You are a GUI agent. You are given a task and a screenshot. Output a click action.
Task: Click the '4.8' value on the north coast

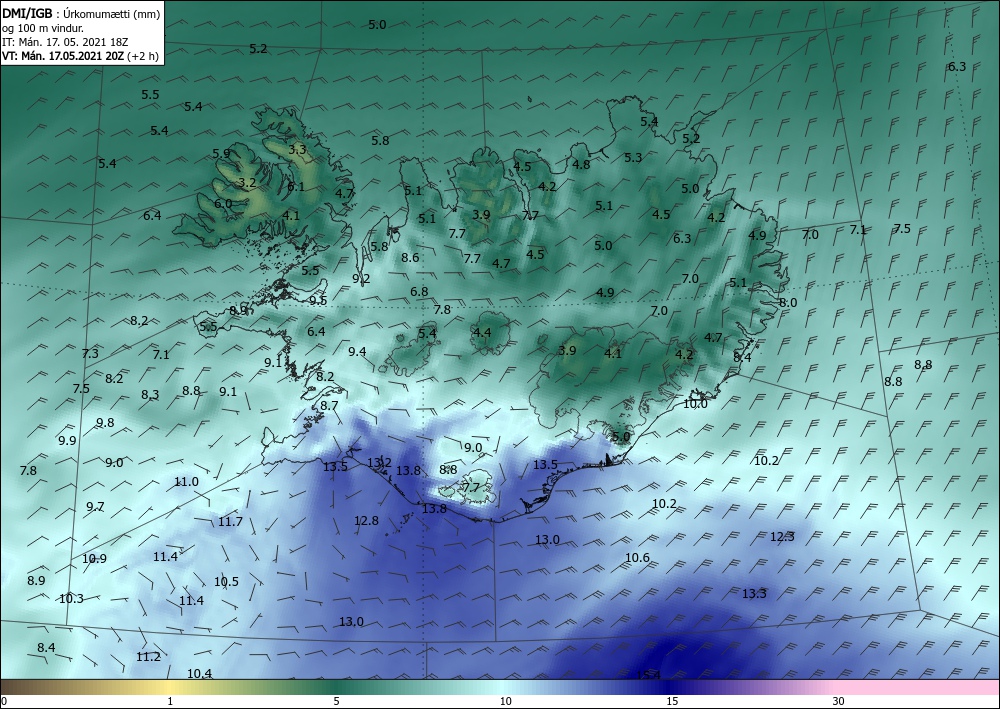[581, 164]
